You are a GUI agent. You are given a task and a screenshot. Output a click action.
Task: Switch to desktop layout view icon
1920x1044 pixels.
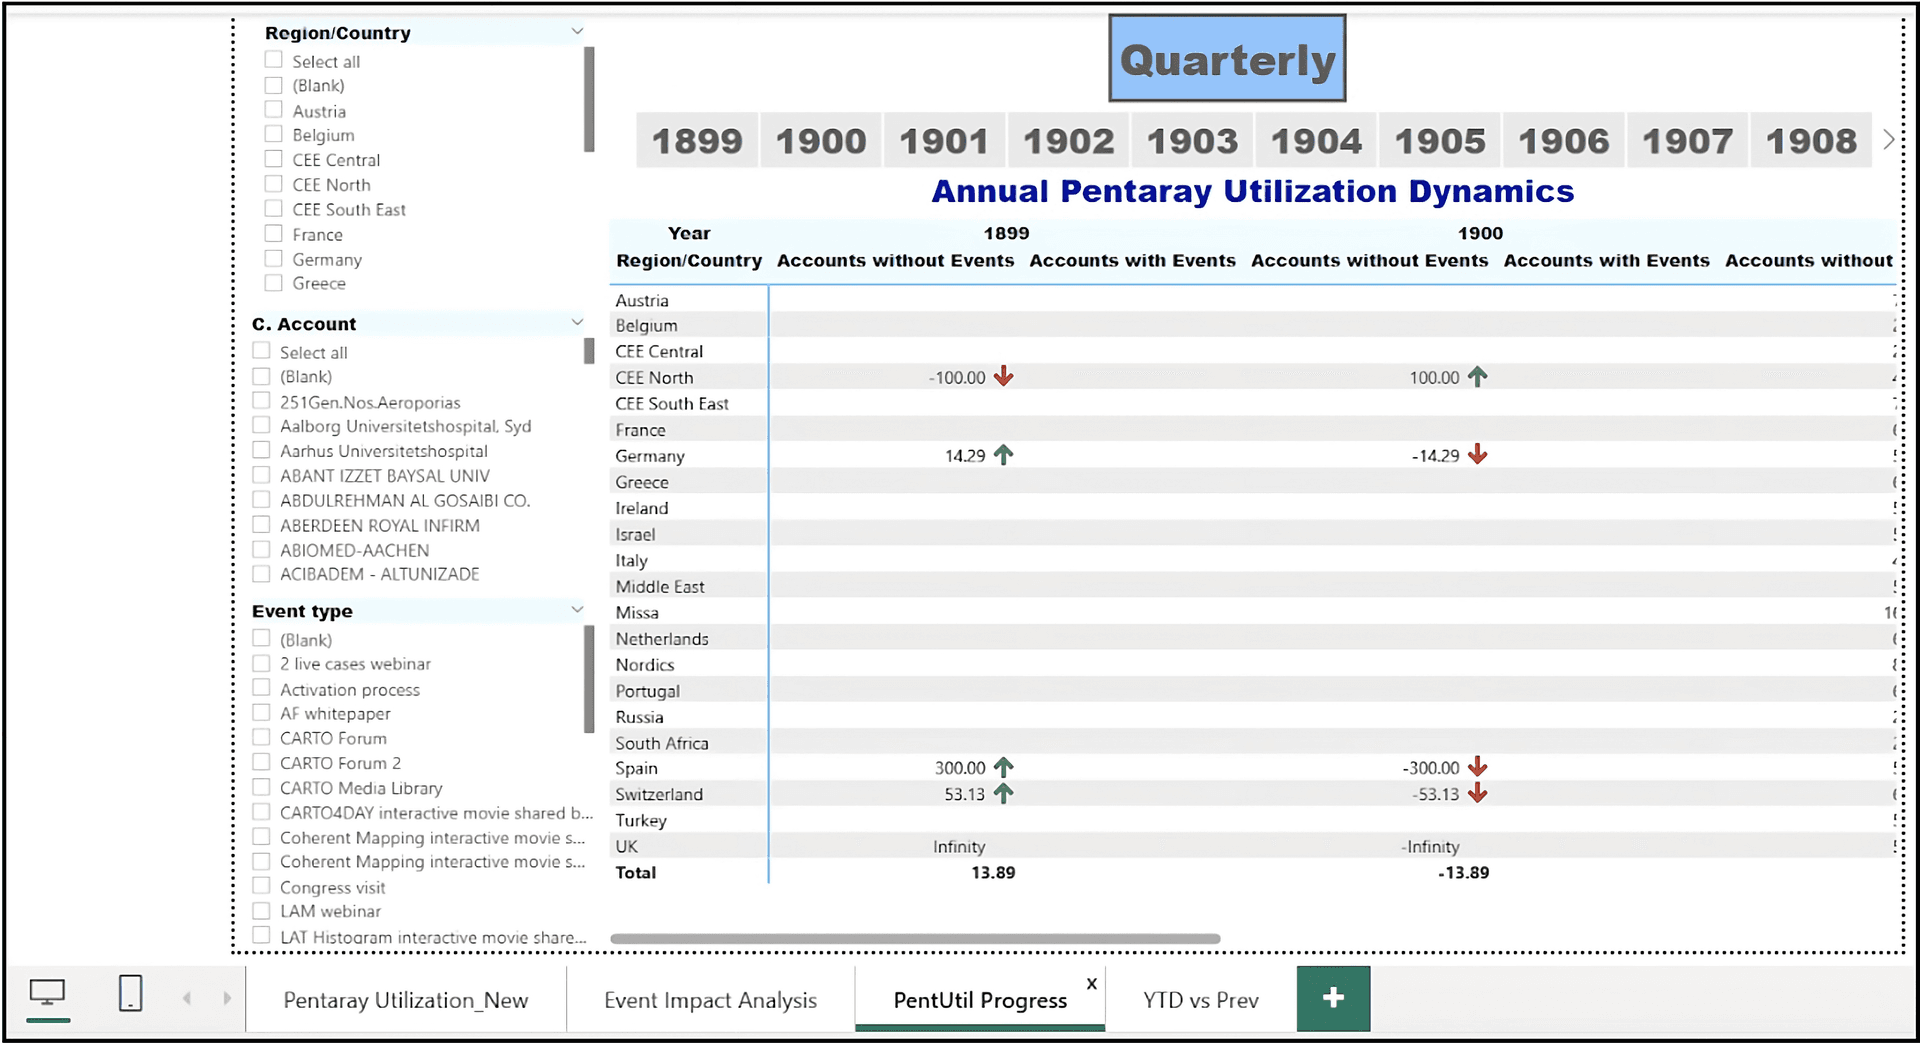(x=47, y=993)
